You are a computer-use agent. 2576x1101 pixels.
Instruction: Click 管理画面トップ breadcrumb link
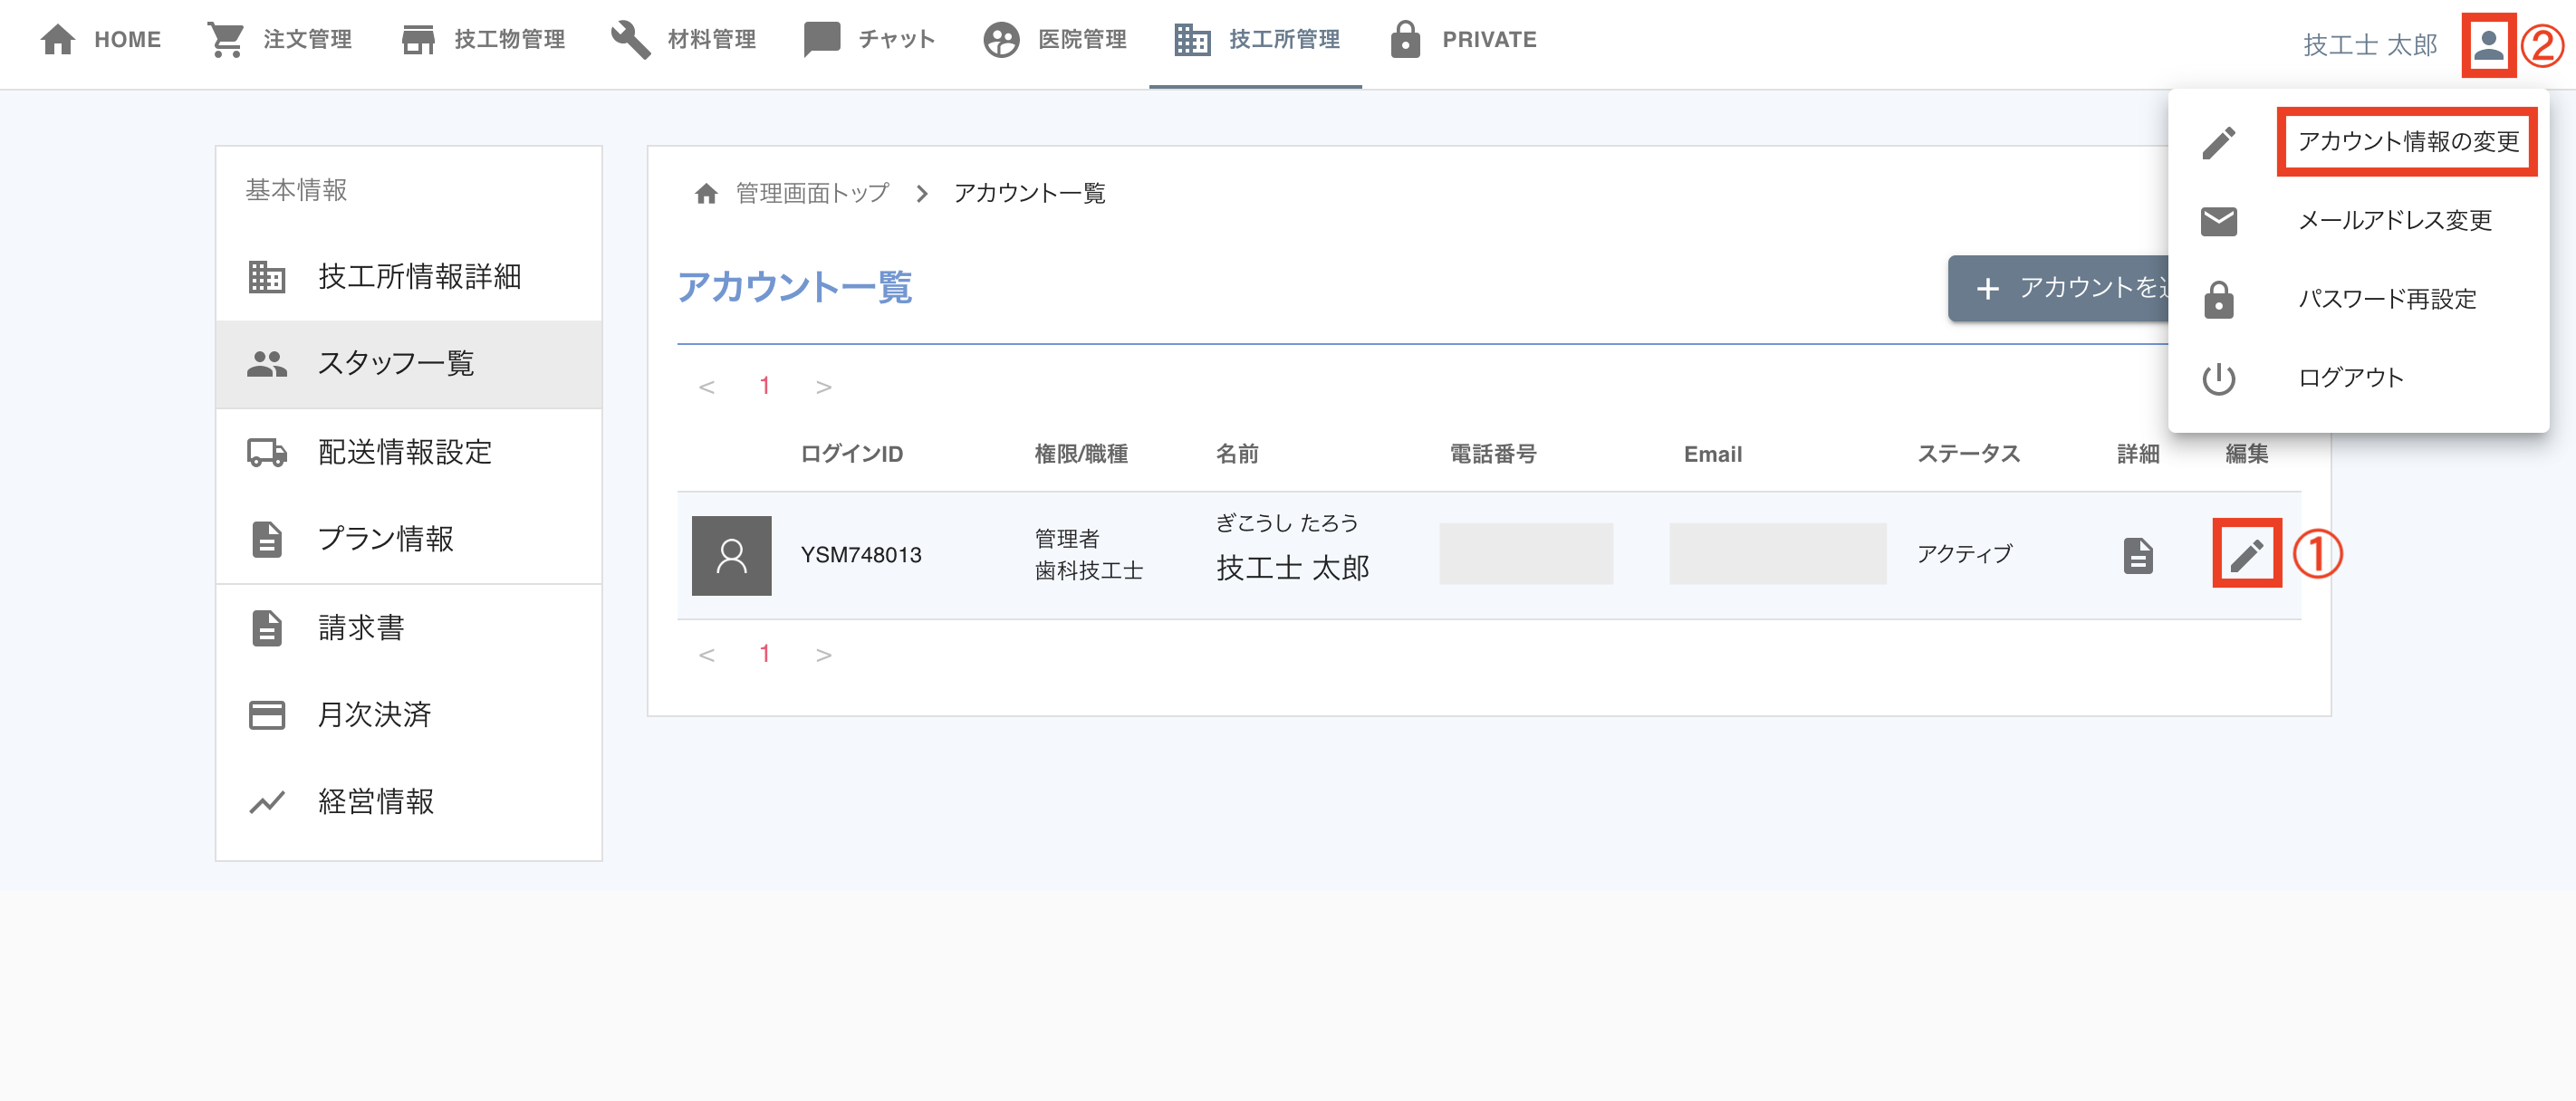coord(812,193)
